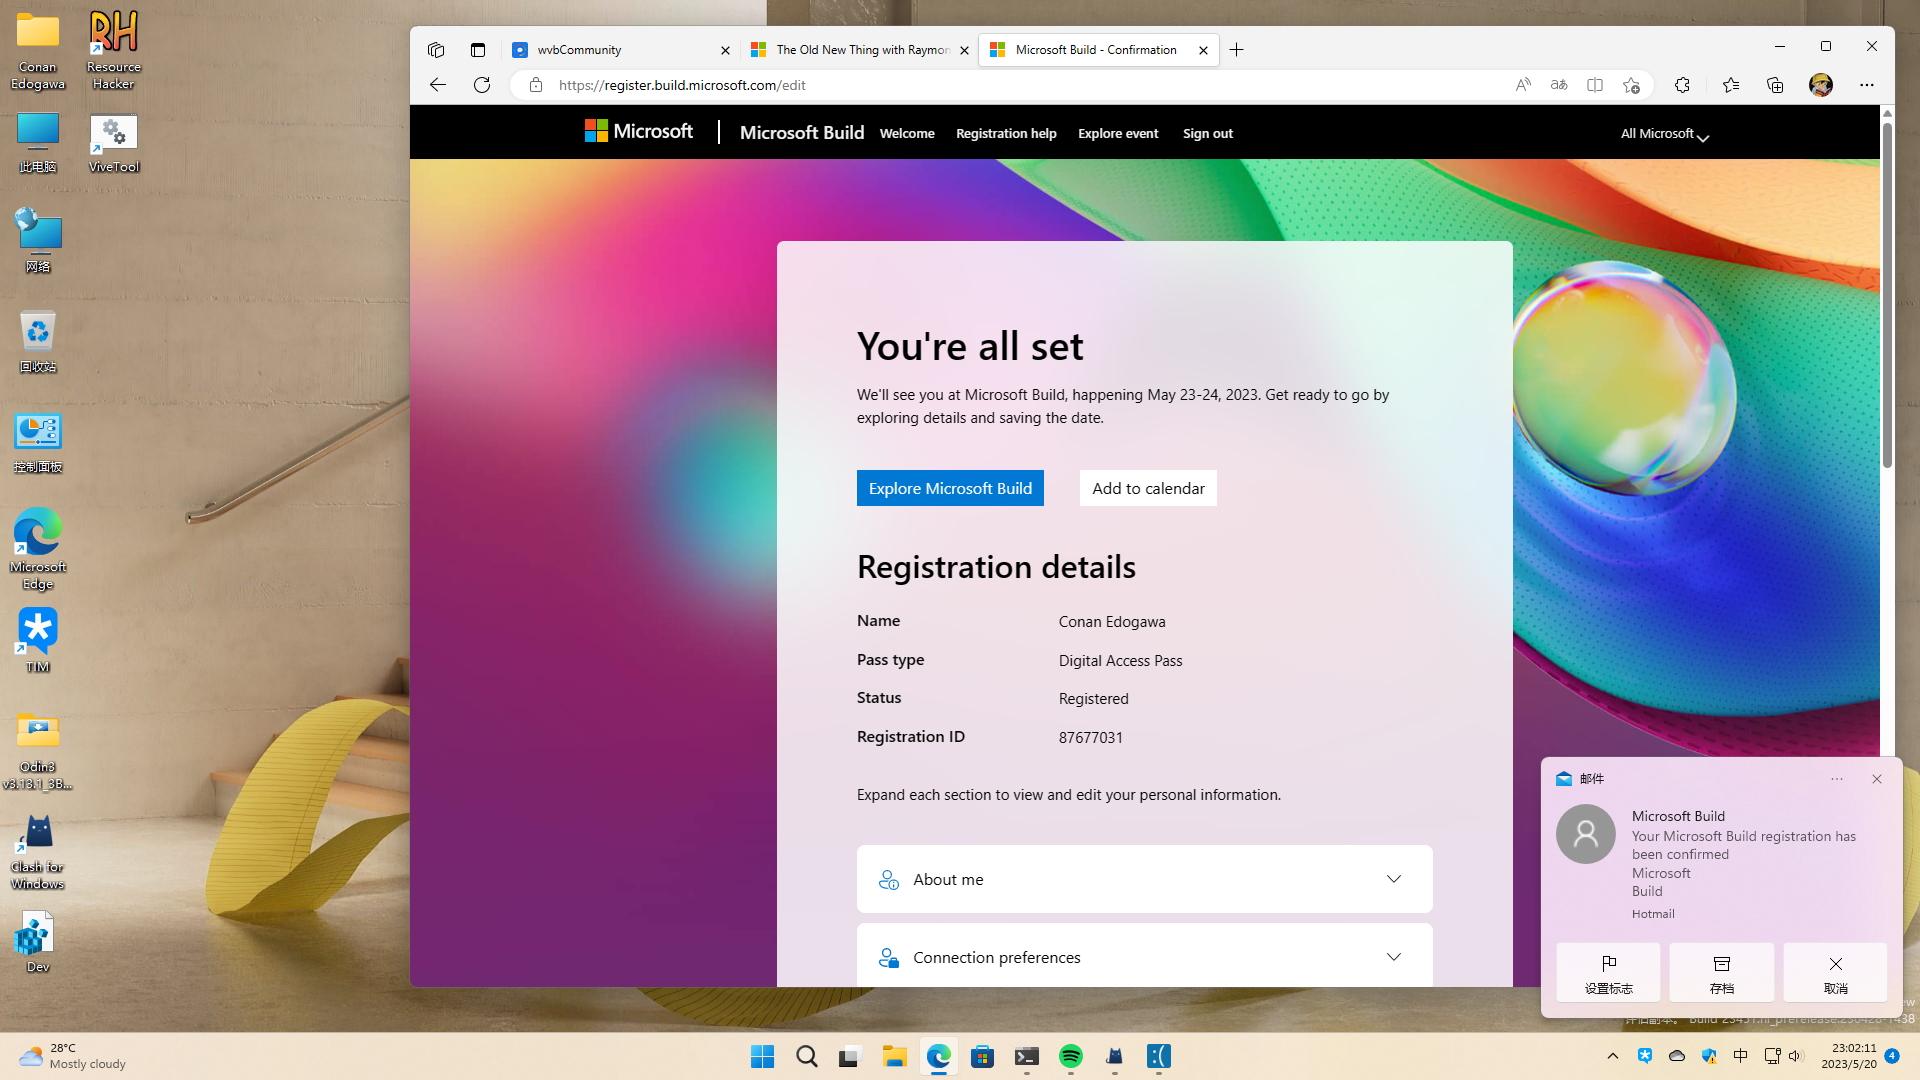Click Explore Microsoft Build button
The image size is (1920, 1080).
point(950,488)
